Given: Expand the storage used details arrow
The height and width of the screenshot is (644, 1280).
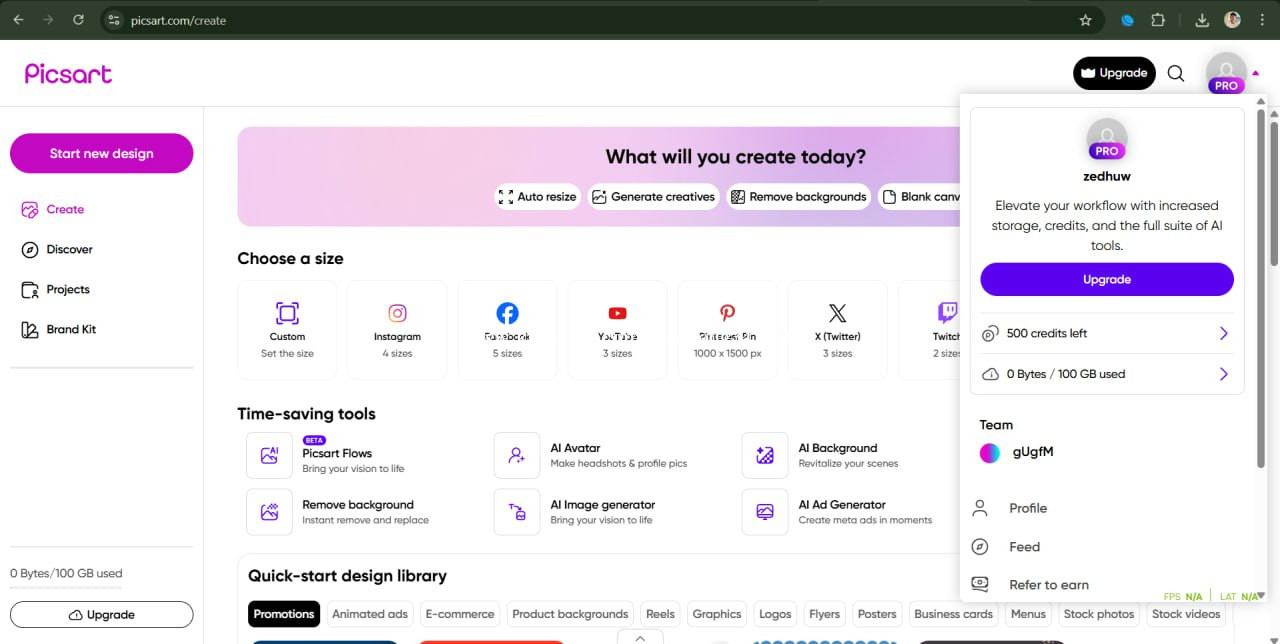Looking at the screenshot, I should click(1223, 374).
